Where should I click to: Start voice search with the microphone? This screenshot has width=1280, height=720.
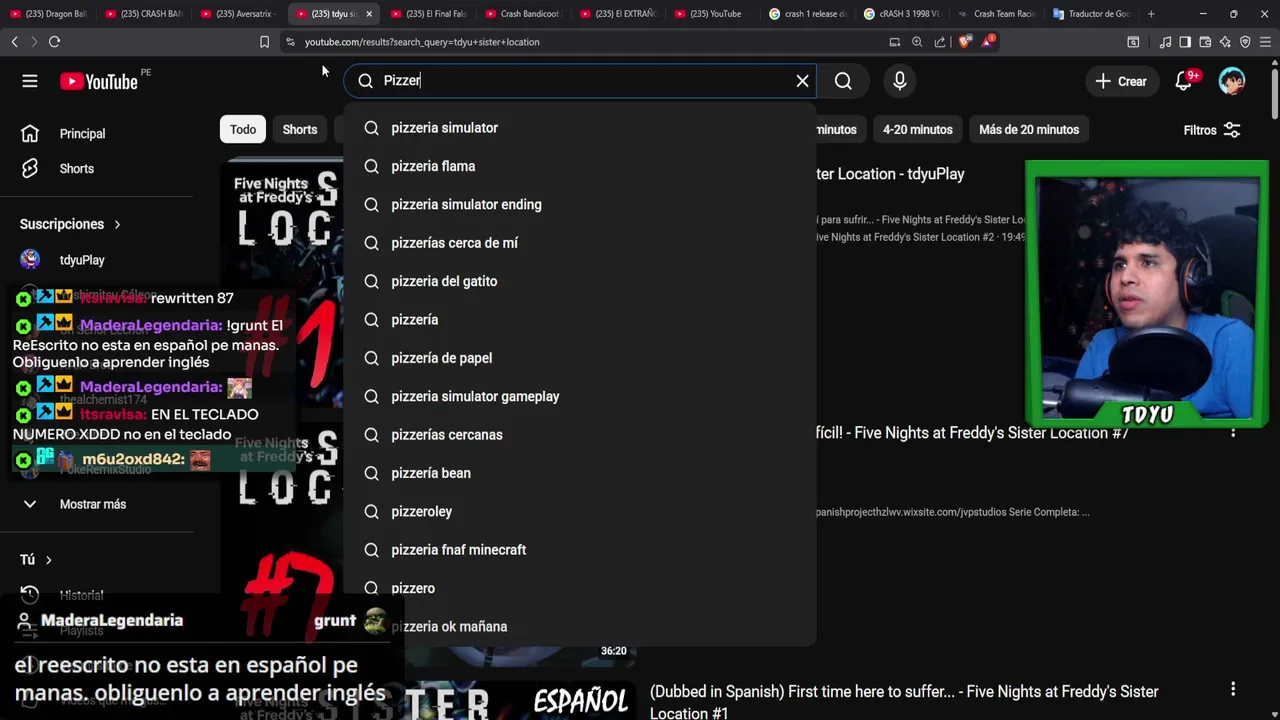point(900,81)
